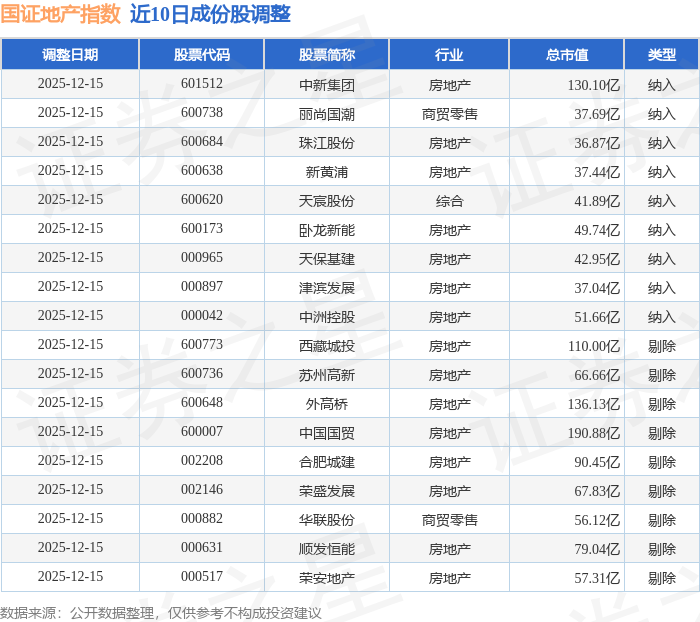Click market value 49.74亿
700x622 pixels.
[x=597, y=230]
